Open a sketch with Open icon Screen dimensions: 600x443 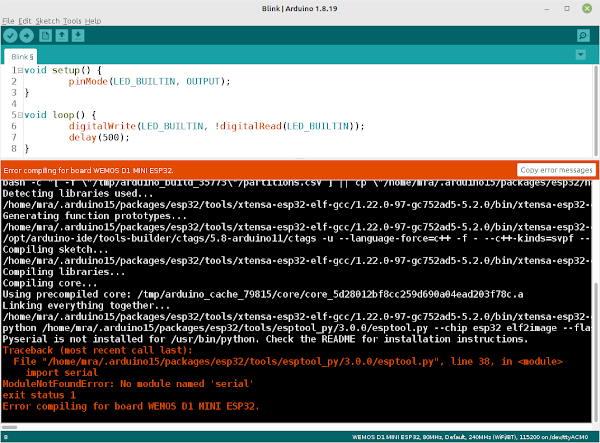coord(62,36)
